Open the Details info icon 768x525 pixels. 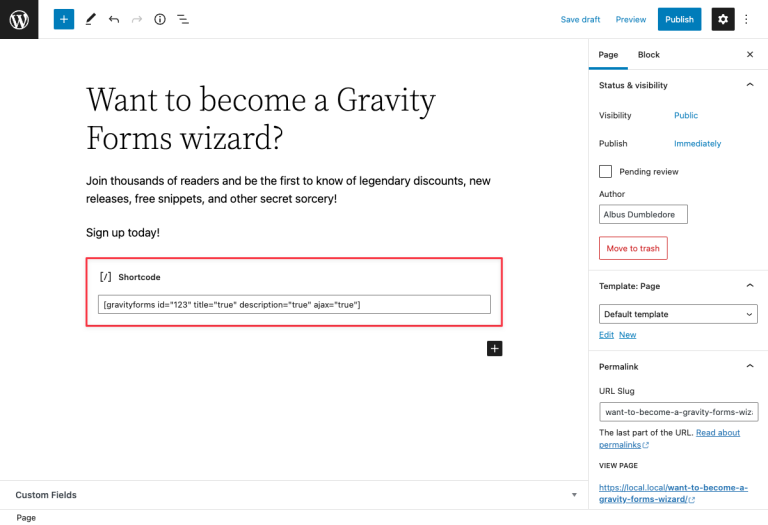click(160, 19)
